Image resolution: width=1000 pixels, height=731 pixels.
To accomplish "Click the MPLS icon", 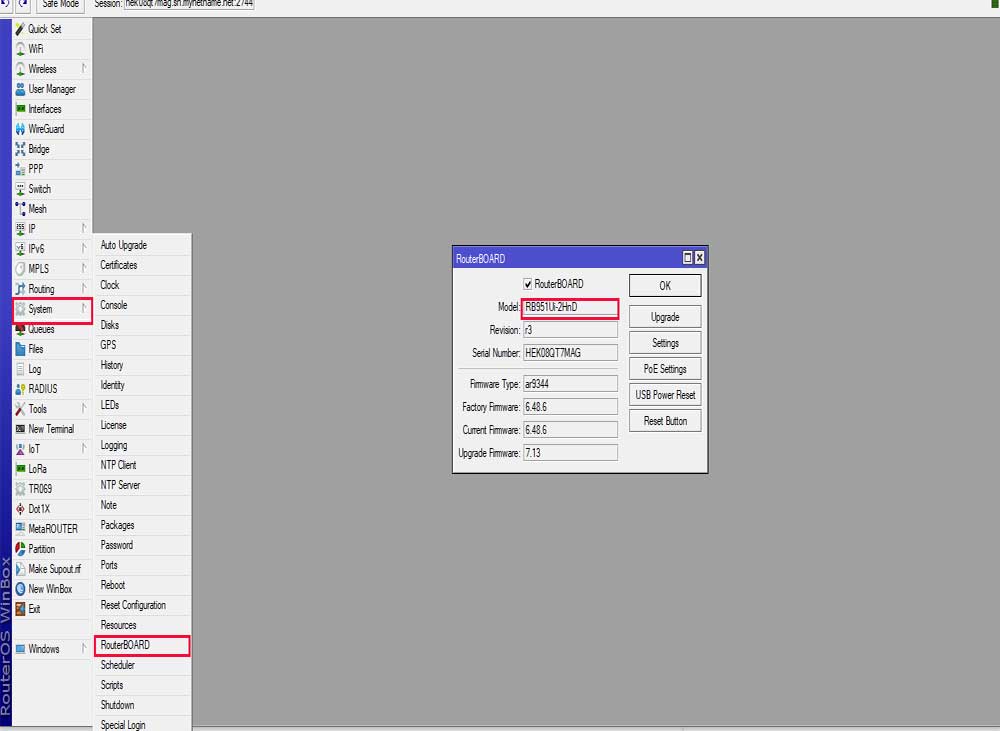I will coord(20,269).
